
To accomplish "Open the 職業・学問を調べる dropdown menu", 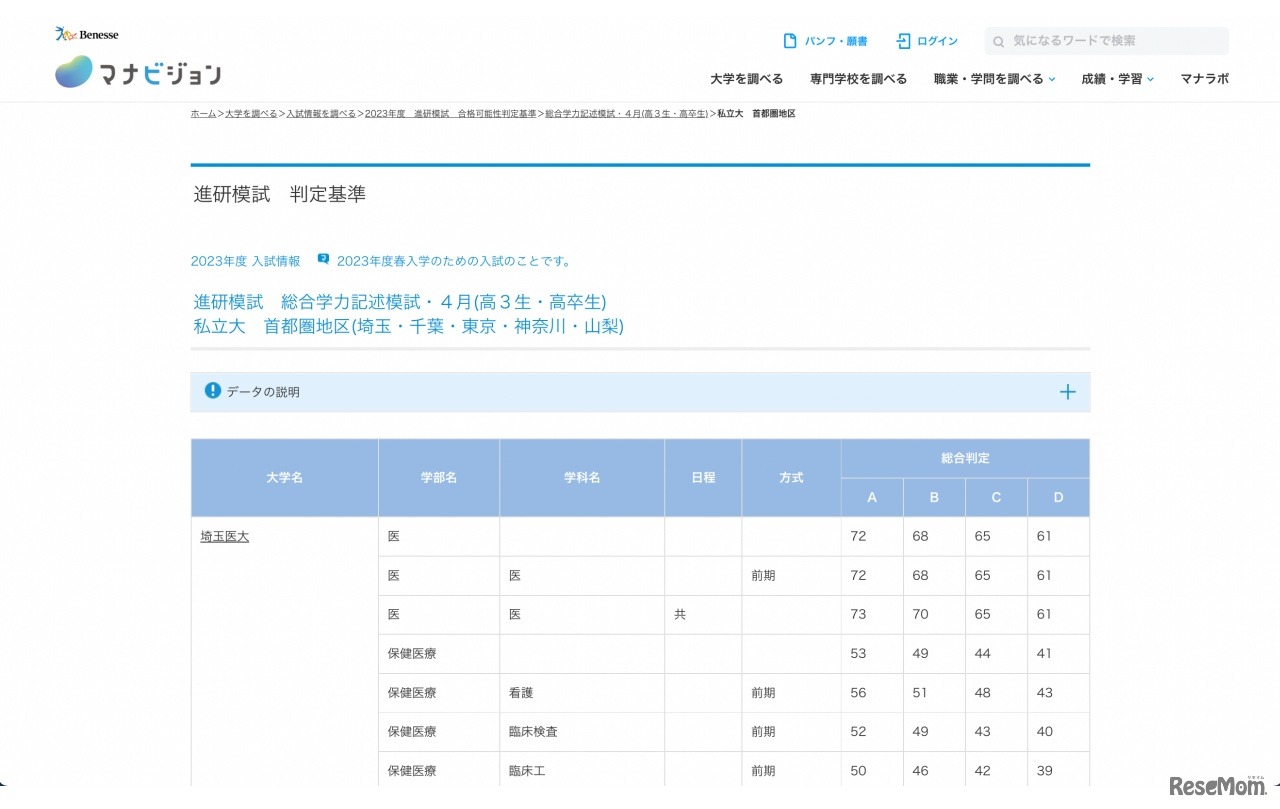I will coord(994,79).
